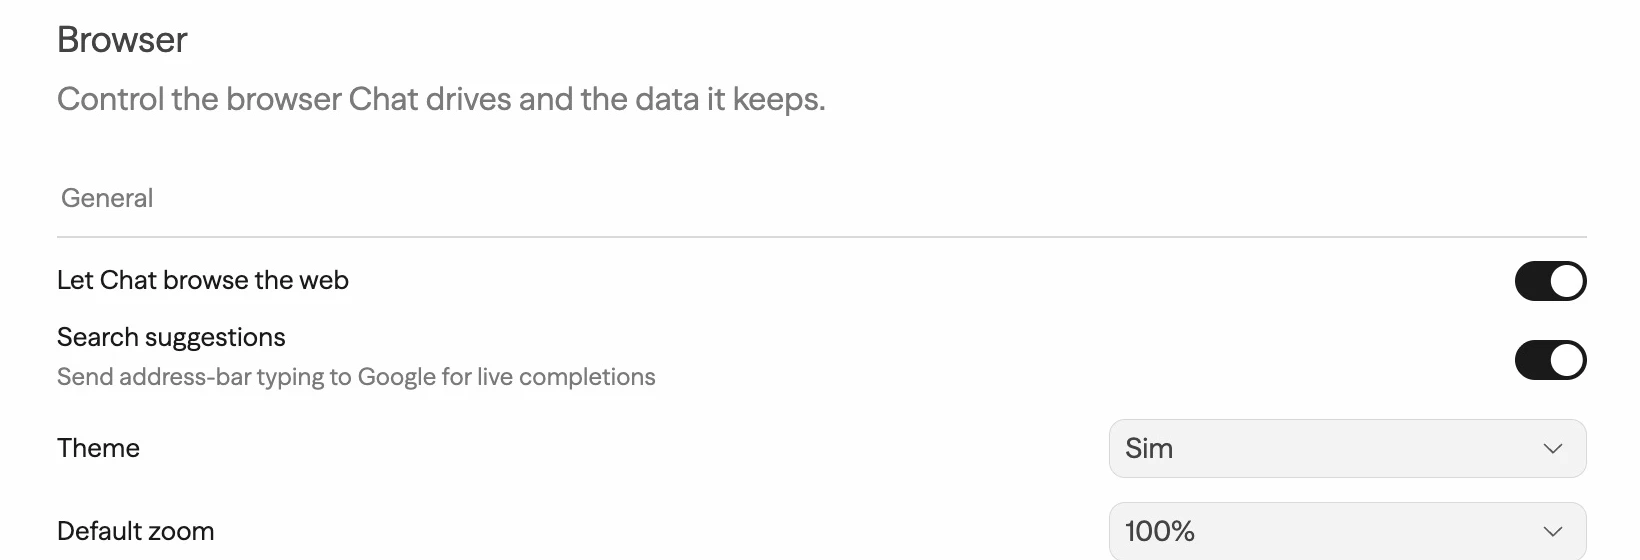Click the Sim value in the Theme box
The width and height of the screenshot is (1640, 560).
(1149, 448)
